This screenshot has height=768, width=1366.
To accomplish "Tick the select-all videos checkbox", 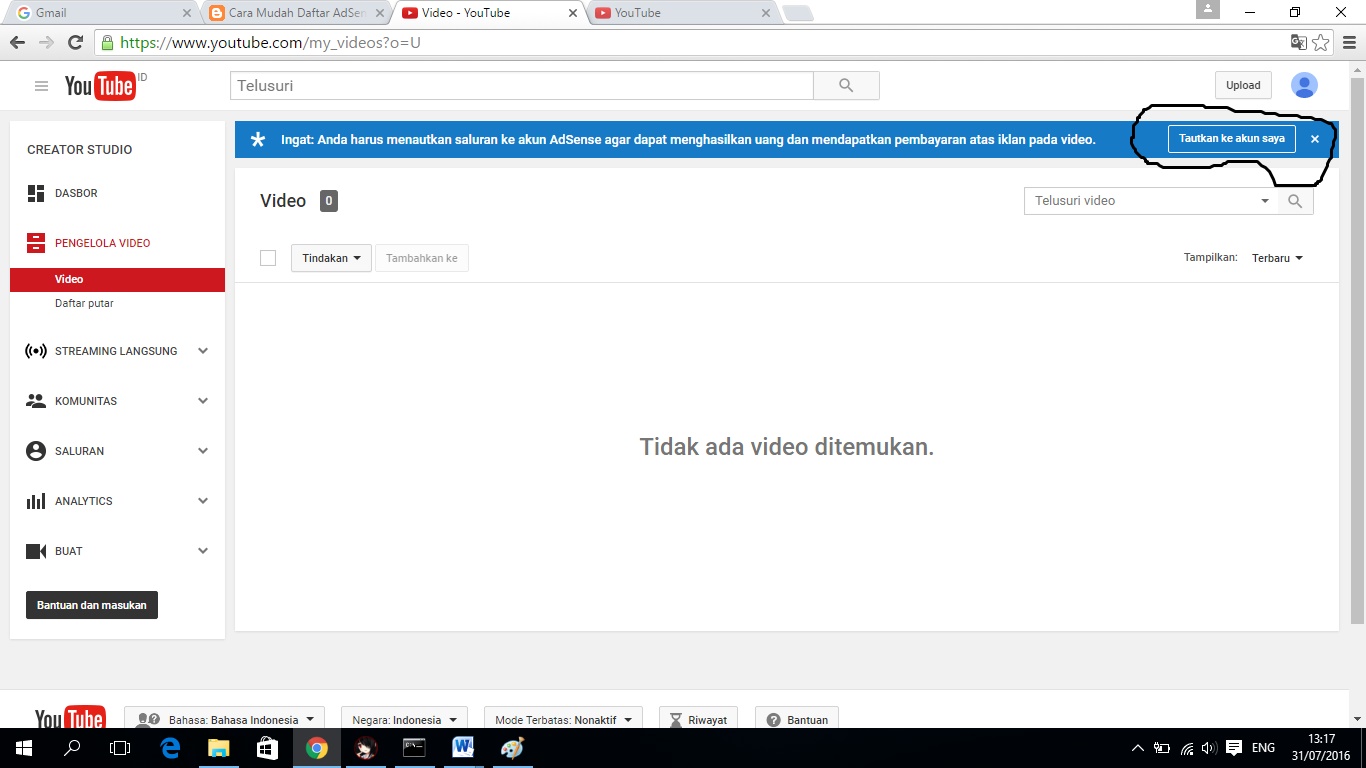I will 268,258.
